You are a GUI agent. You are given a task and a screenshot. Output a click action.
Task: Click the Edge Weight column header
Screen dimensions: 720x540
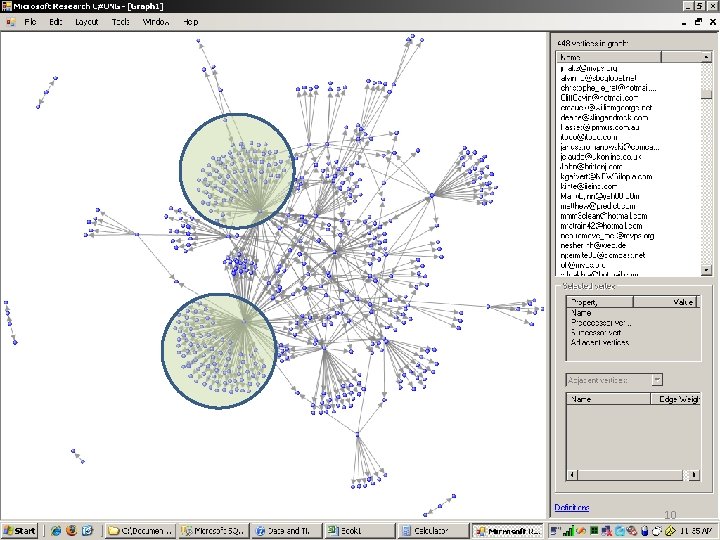coord(675,399)
